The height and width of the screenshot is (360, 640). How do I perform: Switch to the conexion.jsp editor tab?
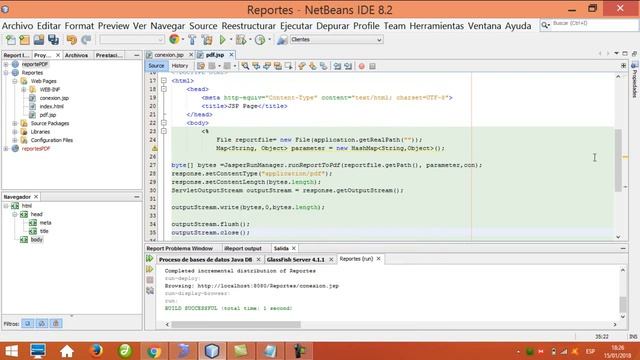pyautogui.click(x=169, y=55)
